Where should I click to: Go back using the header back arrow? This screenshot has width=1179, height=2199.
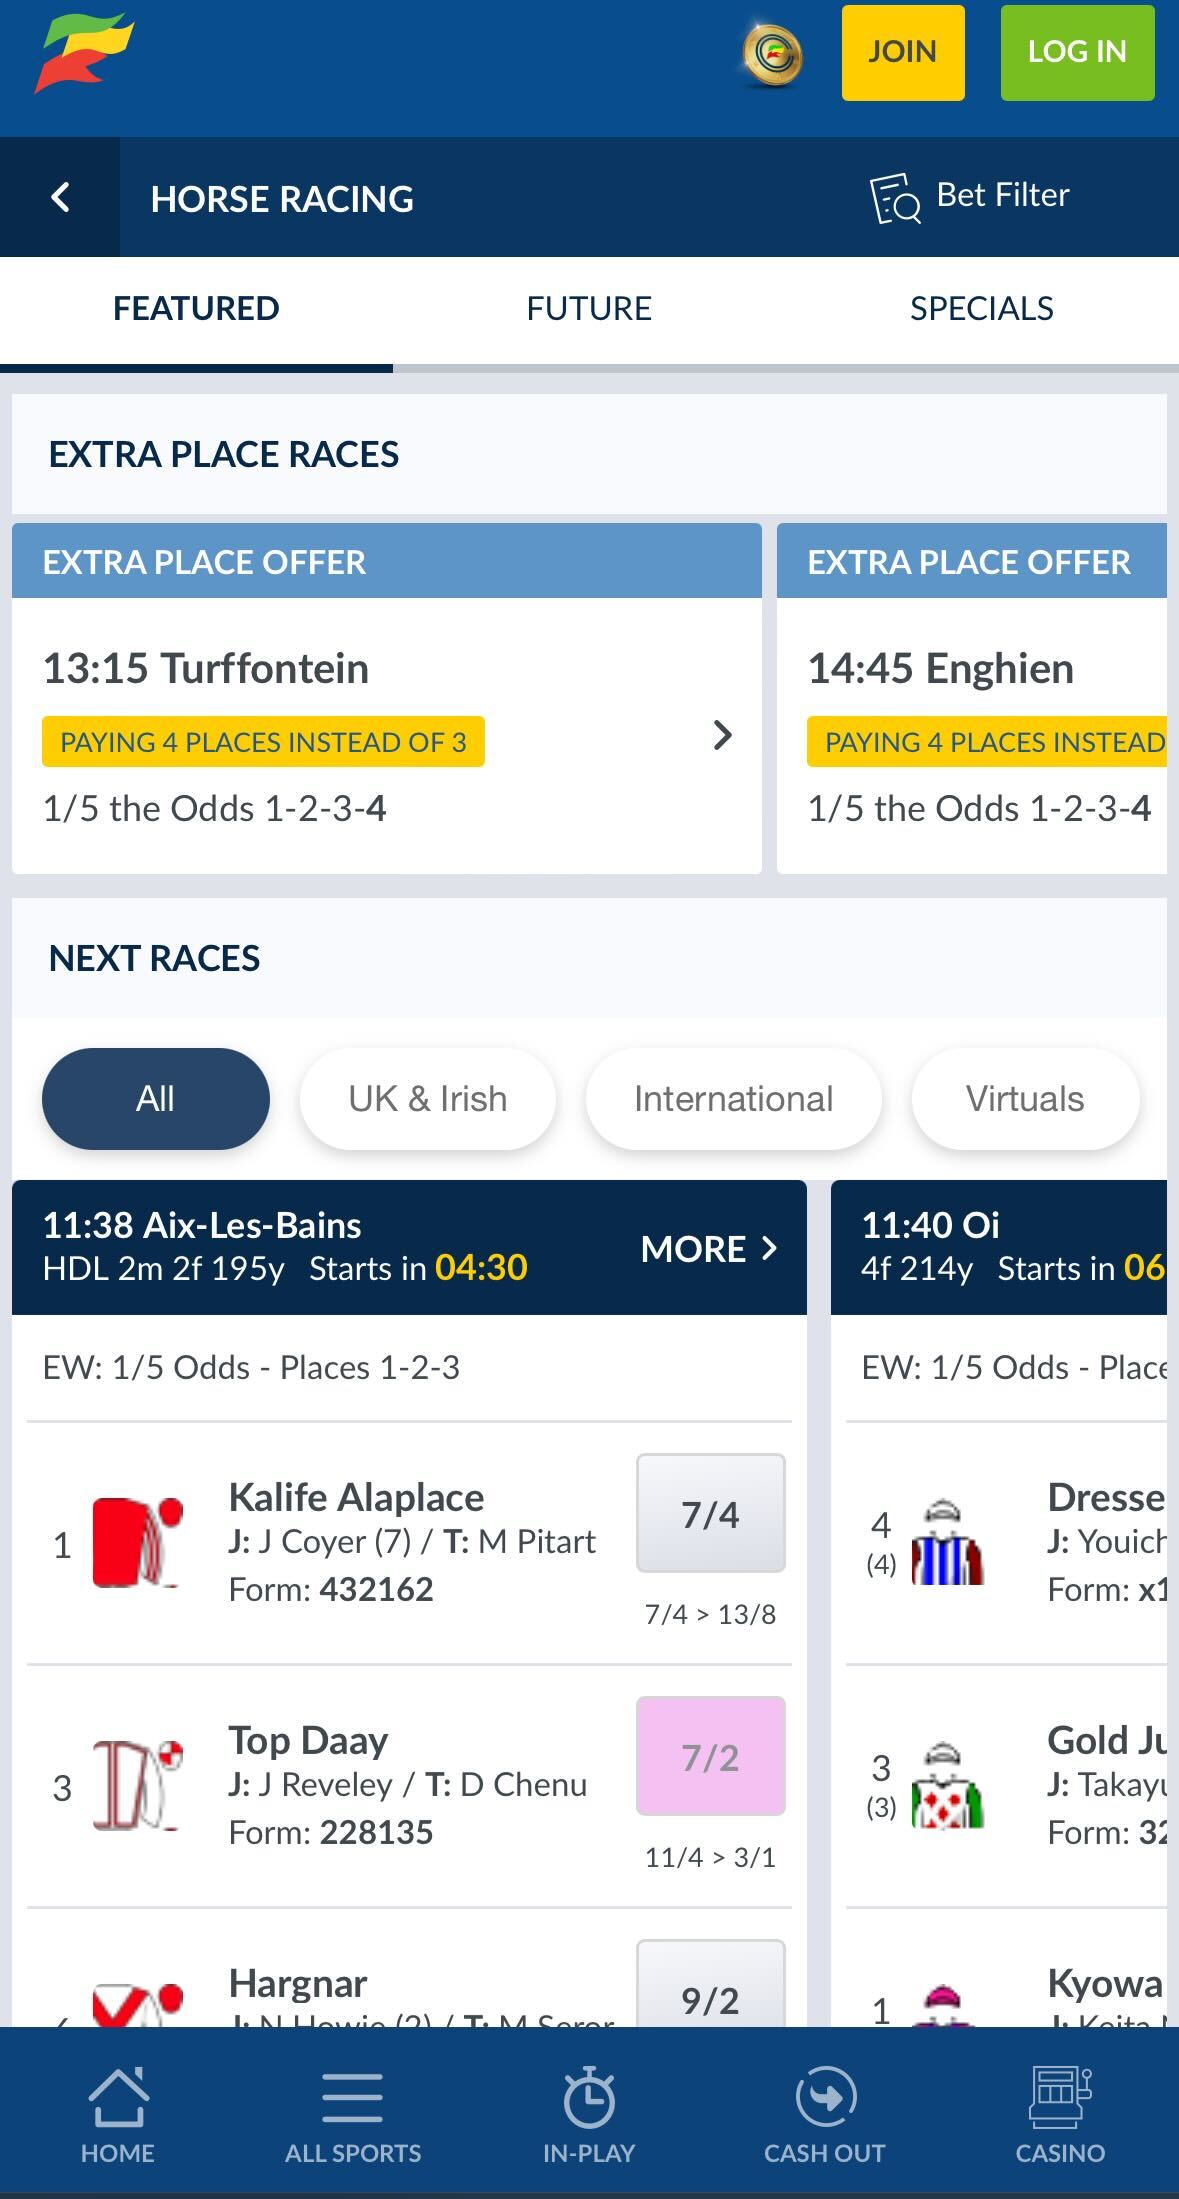point(60,196)
